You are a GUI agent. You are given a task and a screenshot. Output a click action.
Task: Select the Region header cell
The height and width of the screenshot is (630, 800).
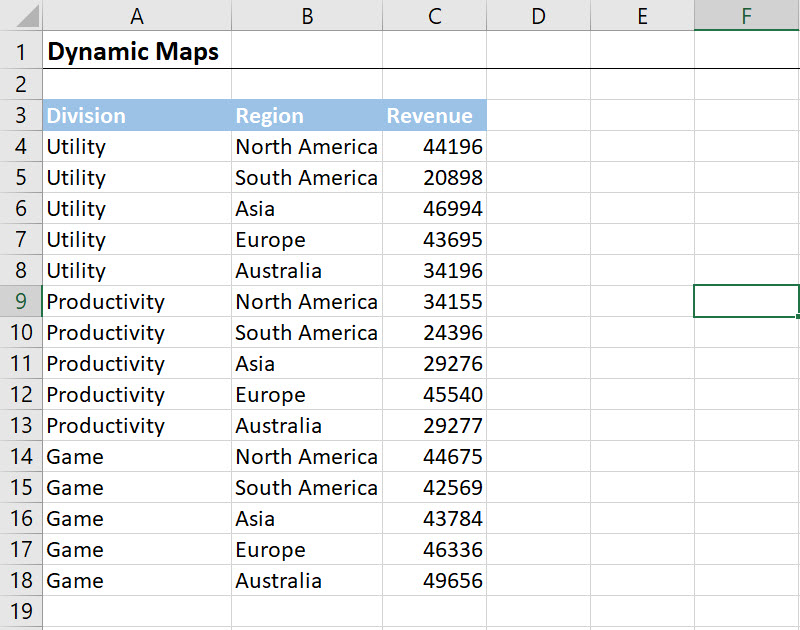(269, 115)
